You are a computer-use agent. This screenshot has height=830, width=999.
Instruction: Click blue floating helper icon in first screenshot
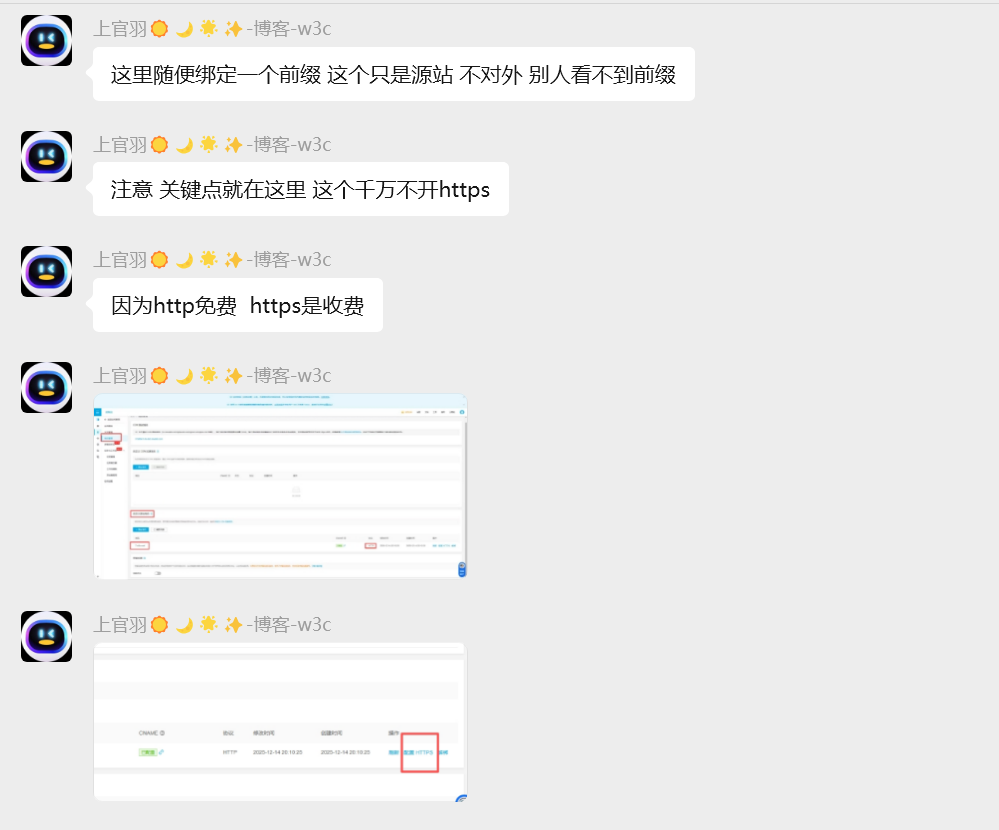pos(461,569)
